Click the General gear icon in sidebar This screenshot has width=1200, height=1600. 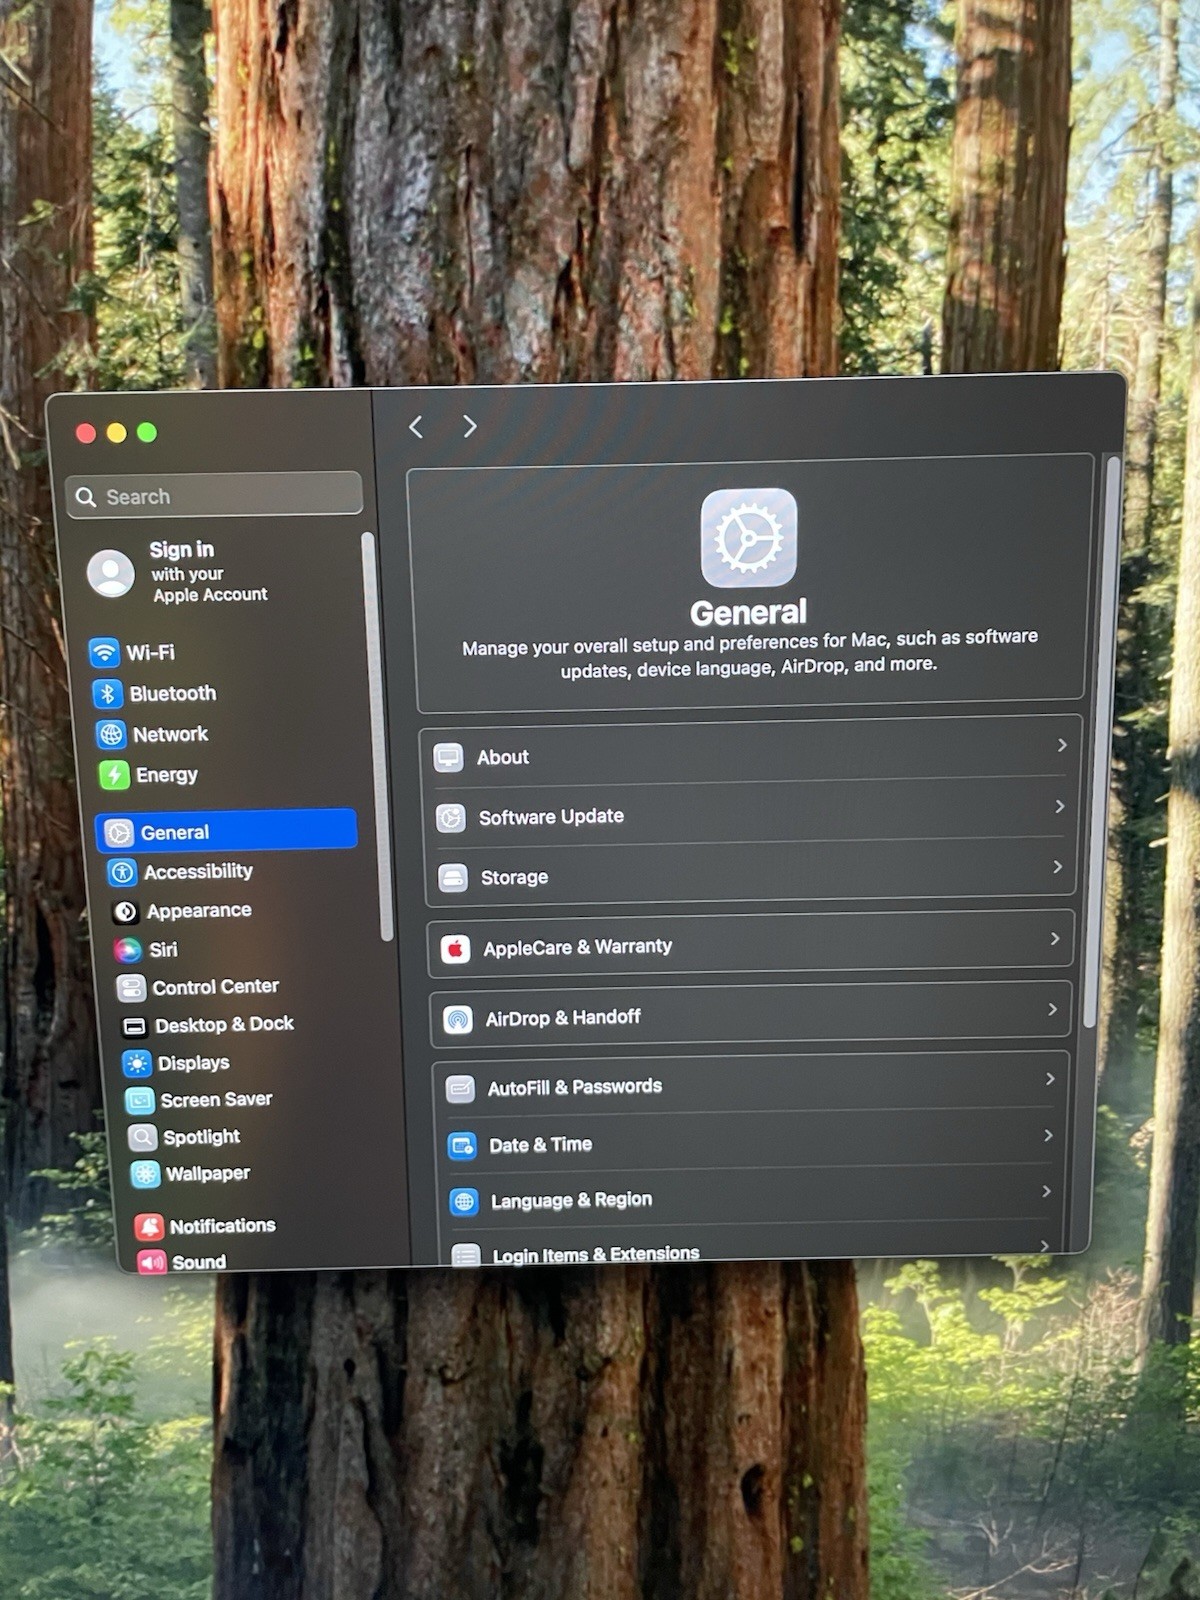pyautogui.click(x=119, y=832)
